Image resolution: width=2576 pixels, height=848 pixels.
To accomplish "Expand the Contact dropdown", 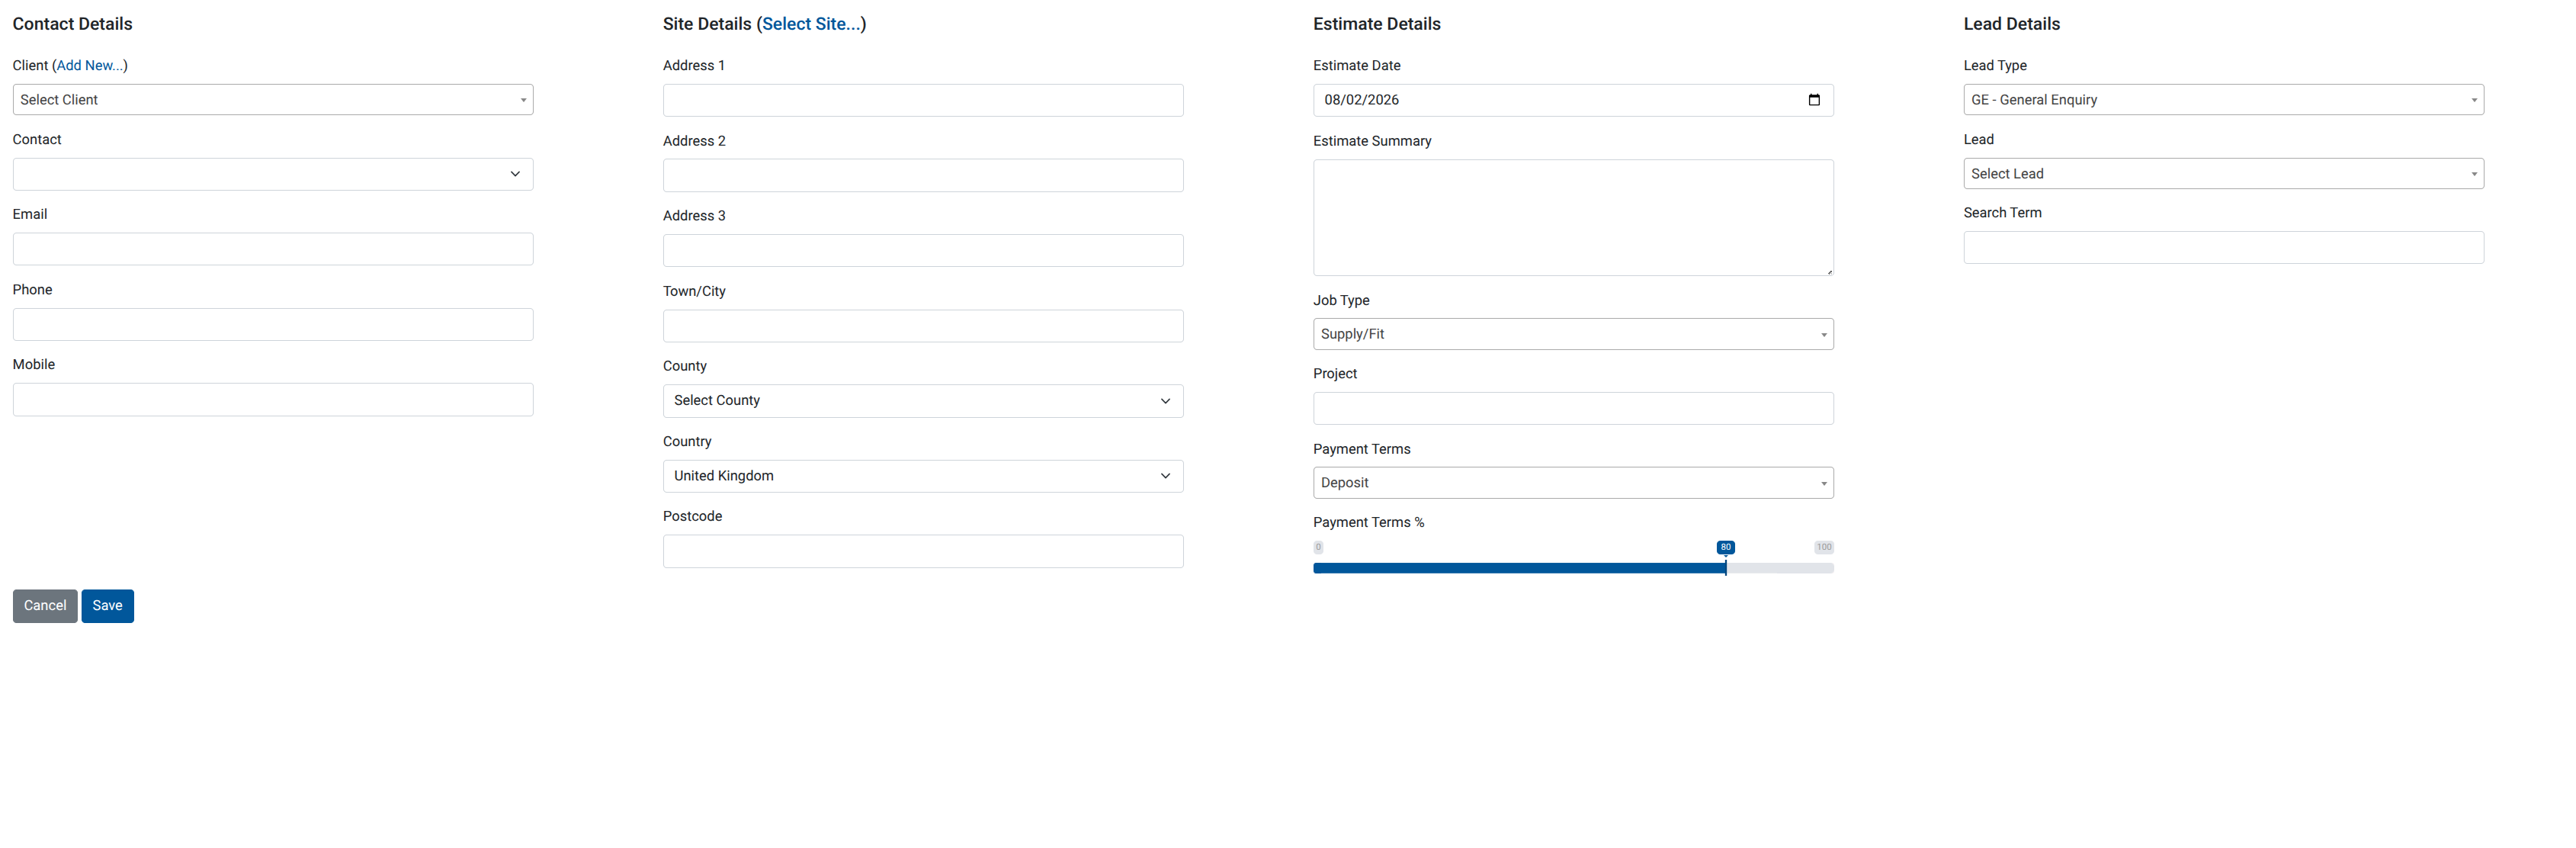I will (272, 174).
